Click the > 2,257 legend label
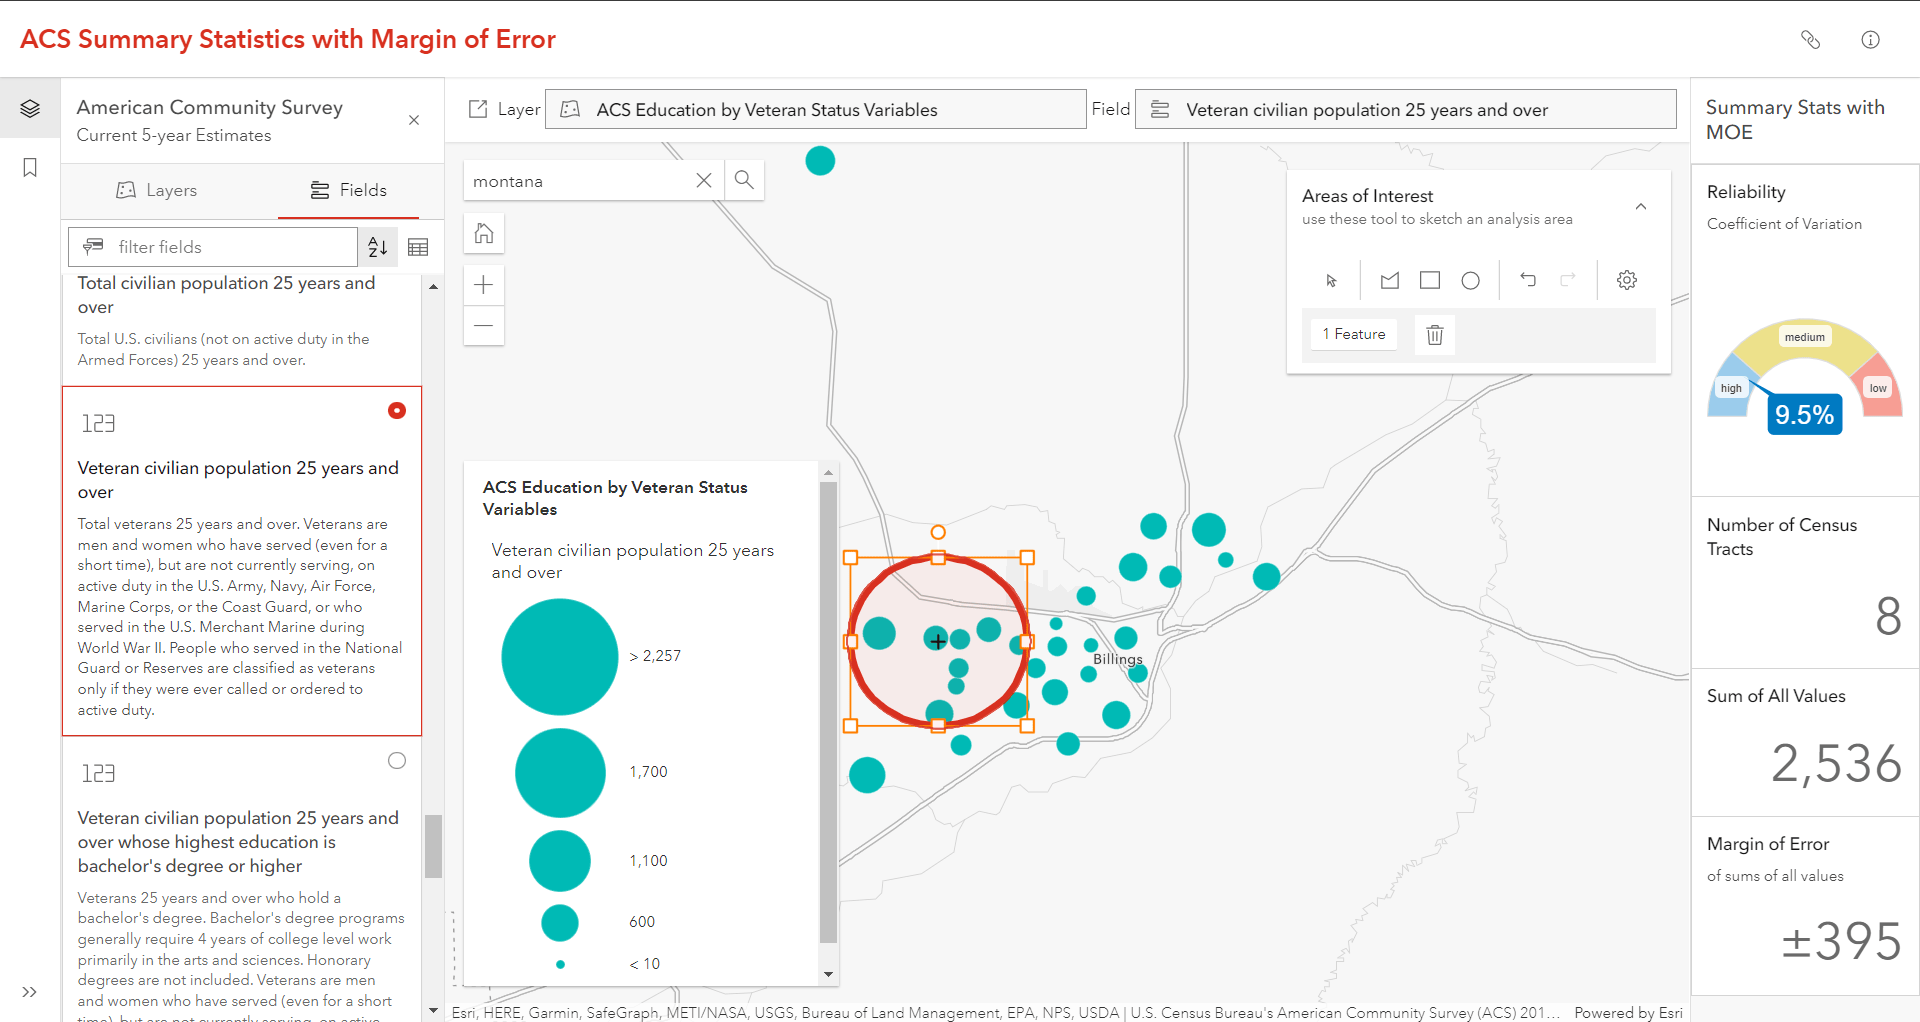1920x1022 pixels. [655, 656]
